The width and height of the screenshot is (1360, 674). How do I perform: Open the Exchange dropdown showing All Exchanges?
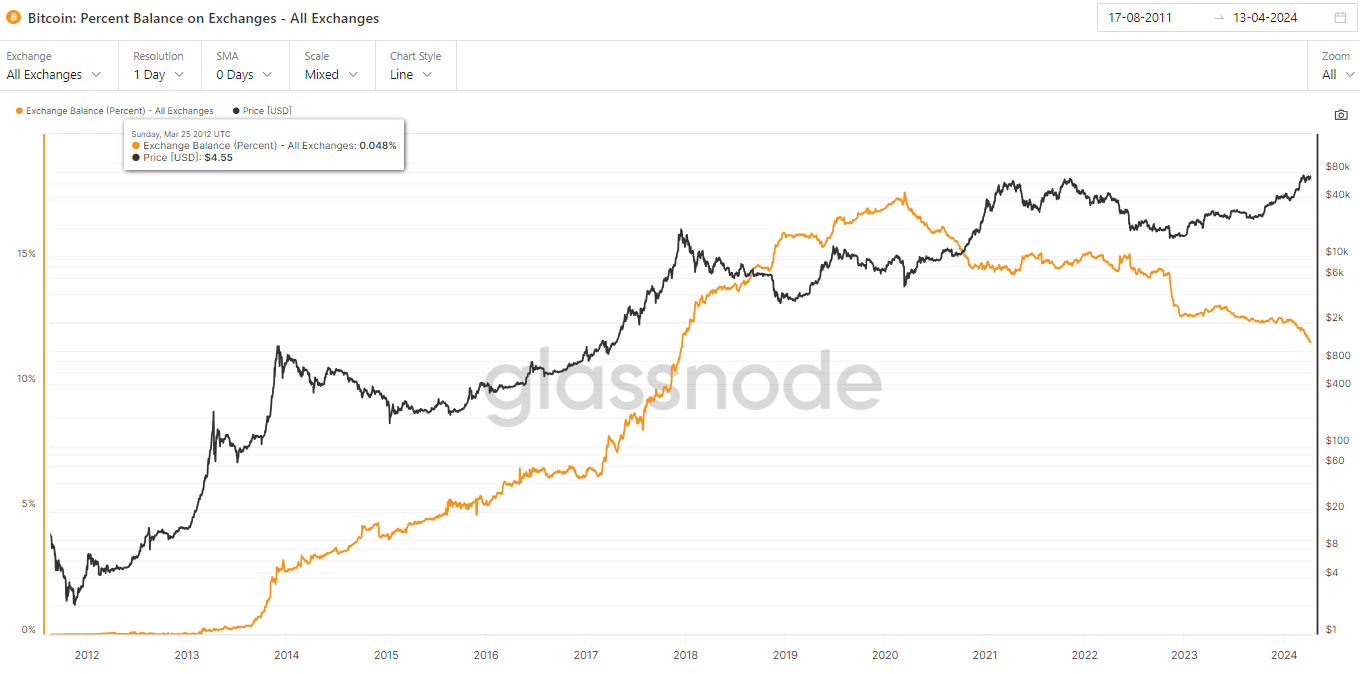pos(54,75)
